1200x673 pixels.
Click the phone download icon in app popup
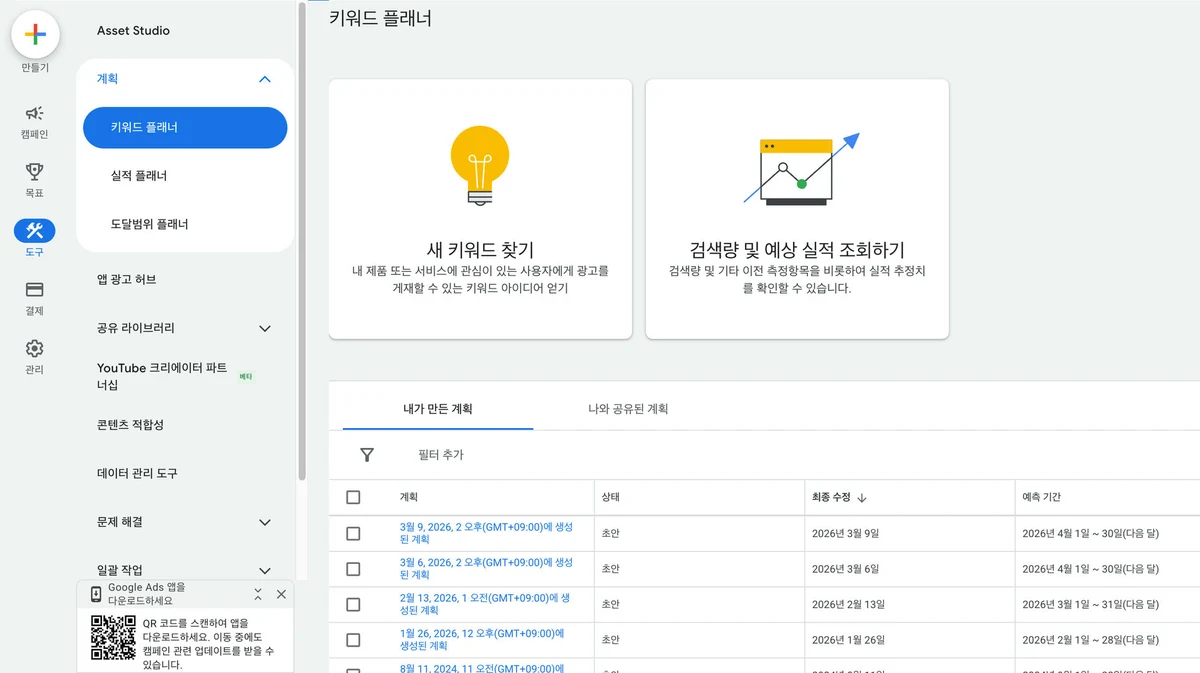[96, 594]
